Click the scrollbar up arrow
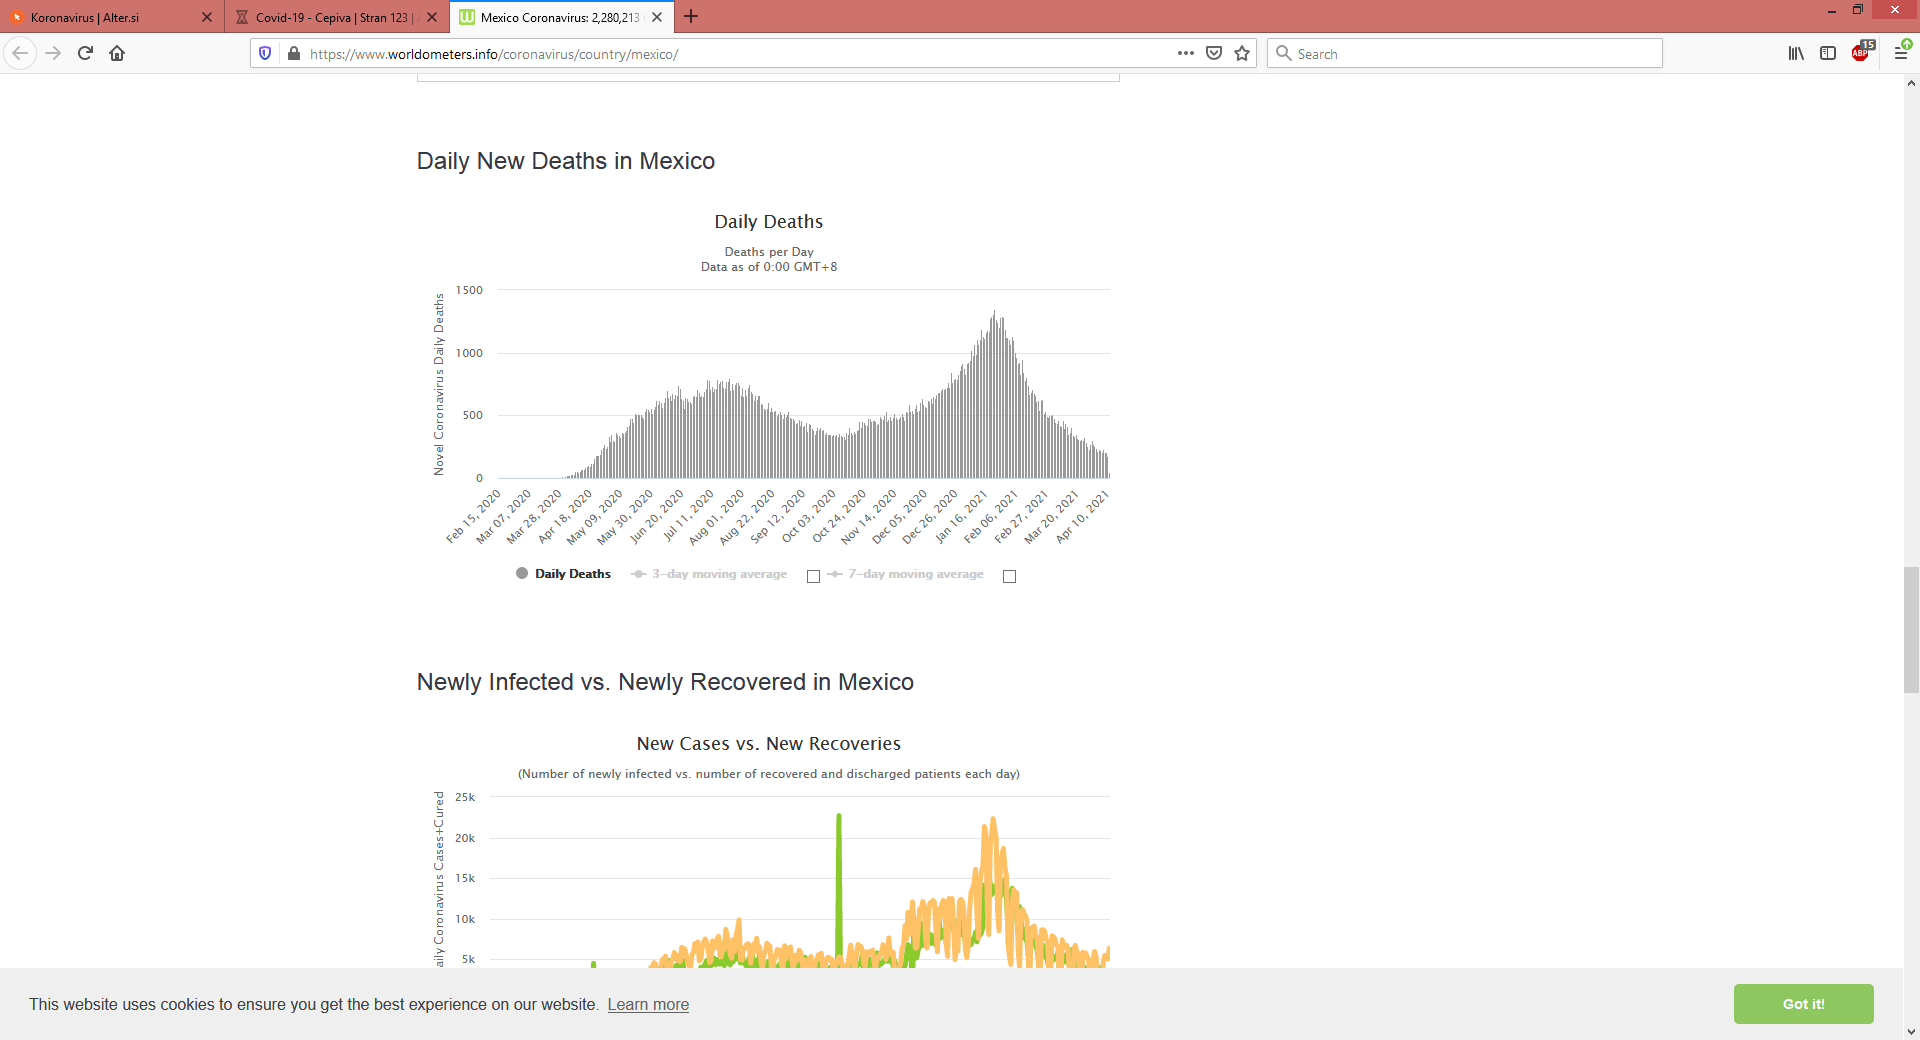The height and width of the screenshot is (1040, 1920). coord(1911,83)
